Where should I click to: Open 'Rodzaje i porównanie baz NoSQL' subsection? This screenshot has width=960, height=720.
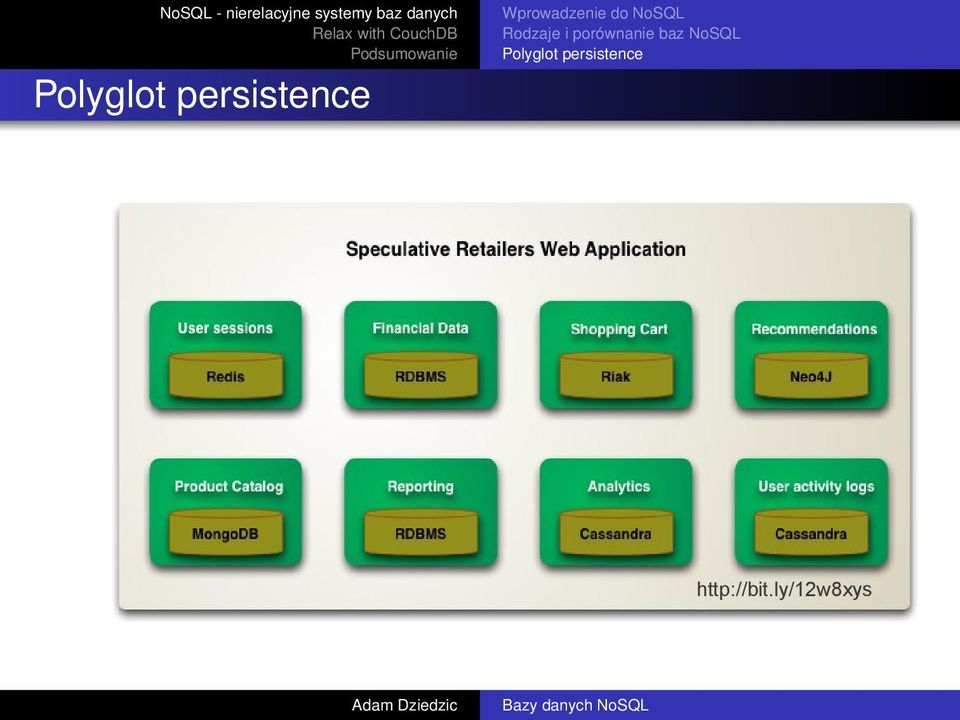coord(621,34)
